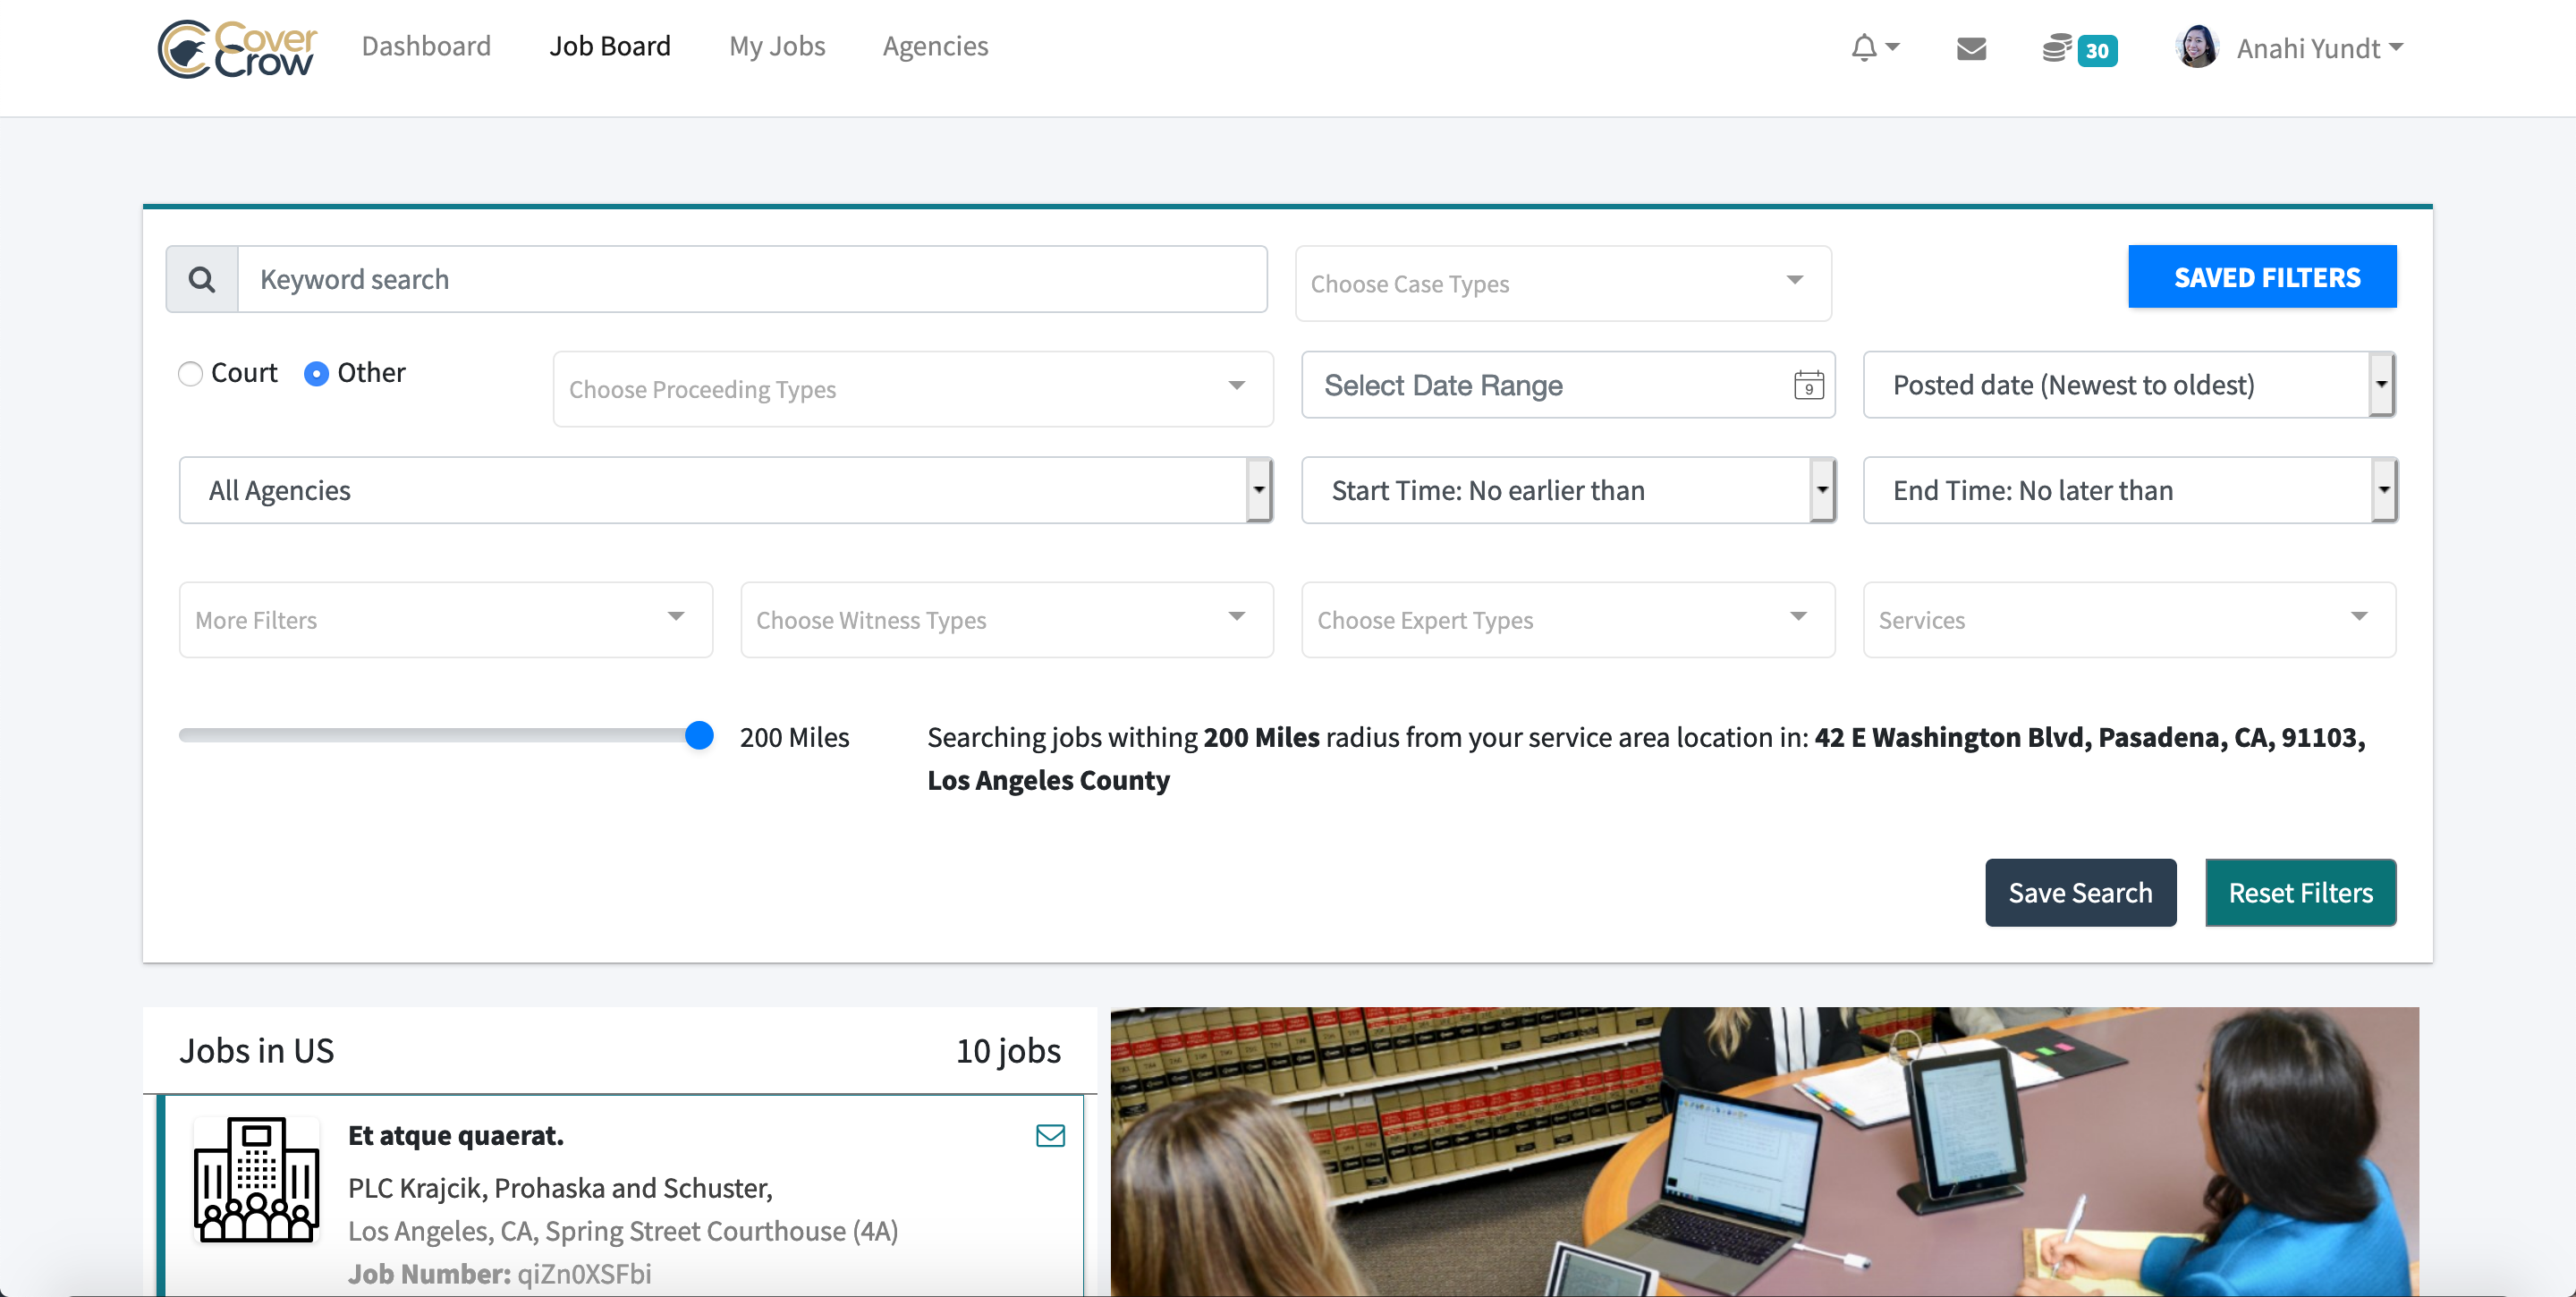2576x1297 pixels.
Task: Open Choose Proceeding Types dropdown
Action: [913, 389]
